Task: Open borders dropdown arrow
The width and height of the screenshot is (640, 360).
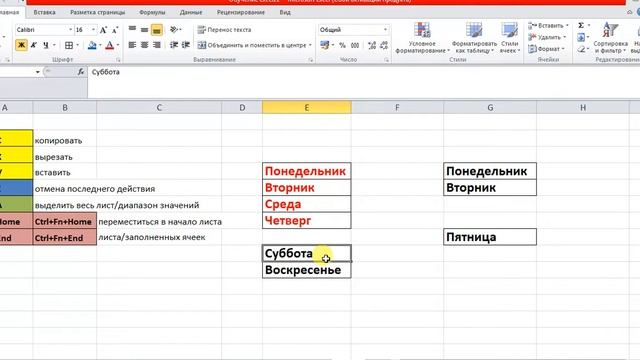Action: 78,45
